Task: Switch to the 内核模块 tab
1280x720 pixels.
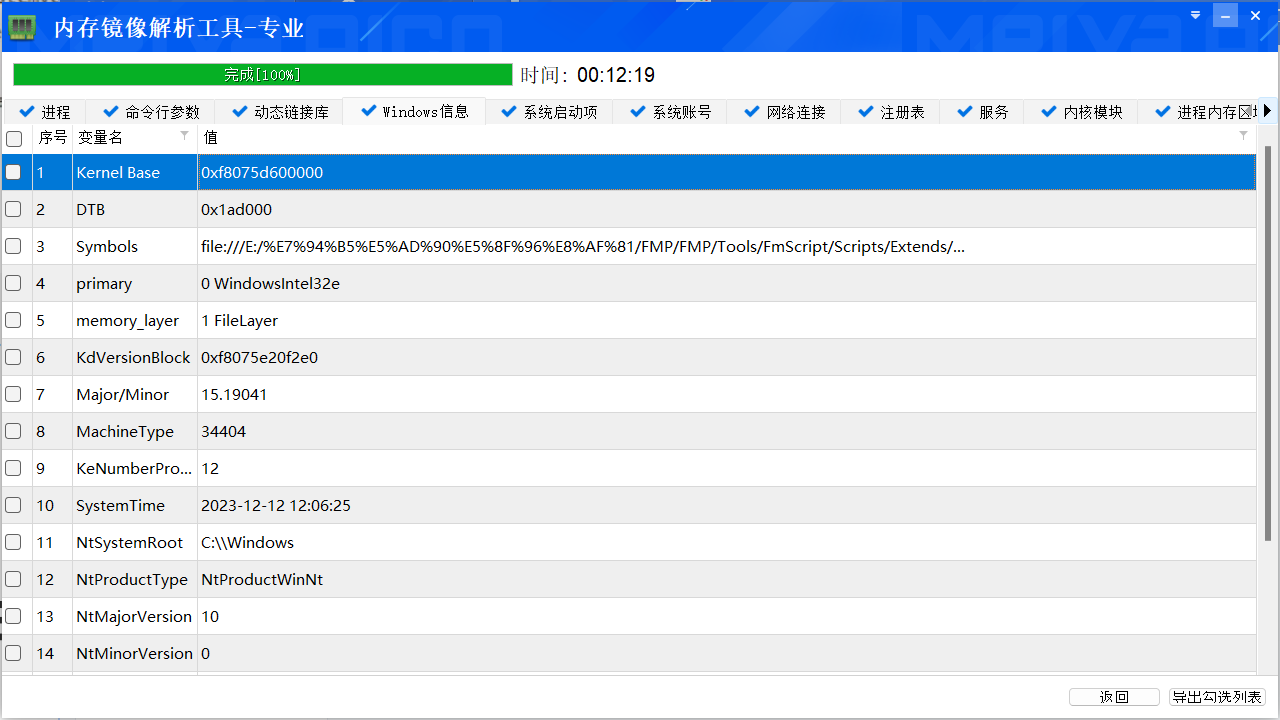Action: click(1080, 112)
